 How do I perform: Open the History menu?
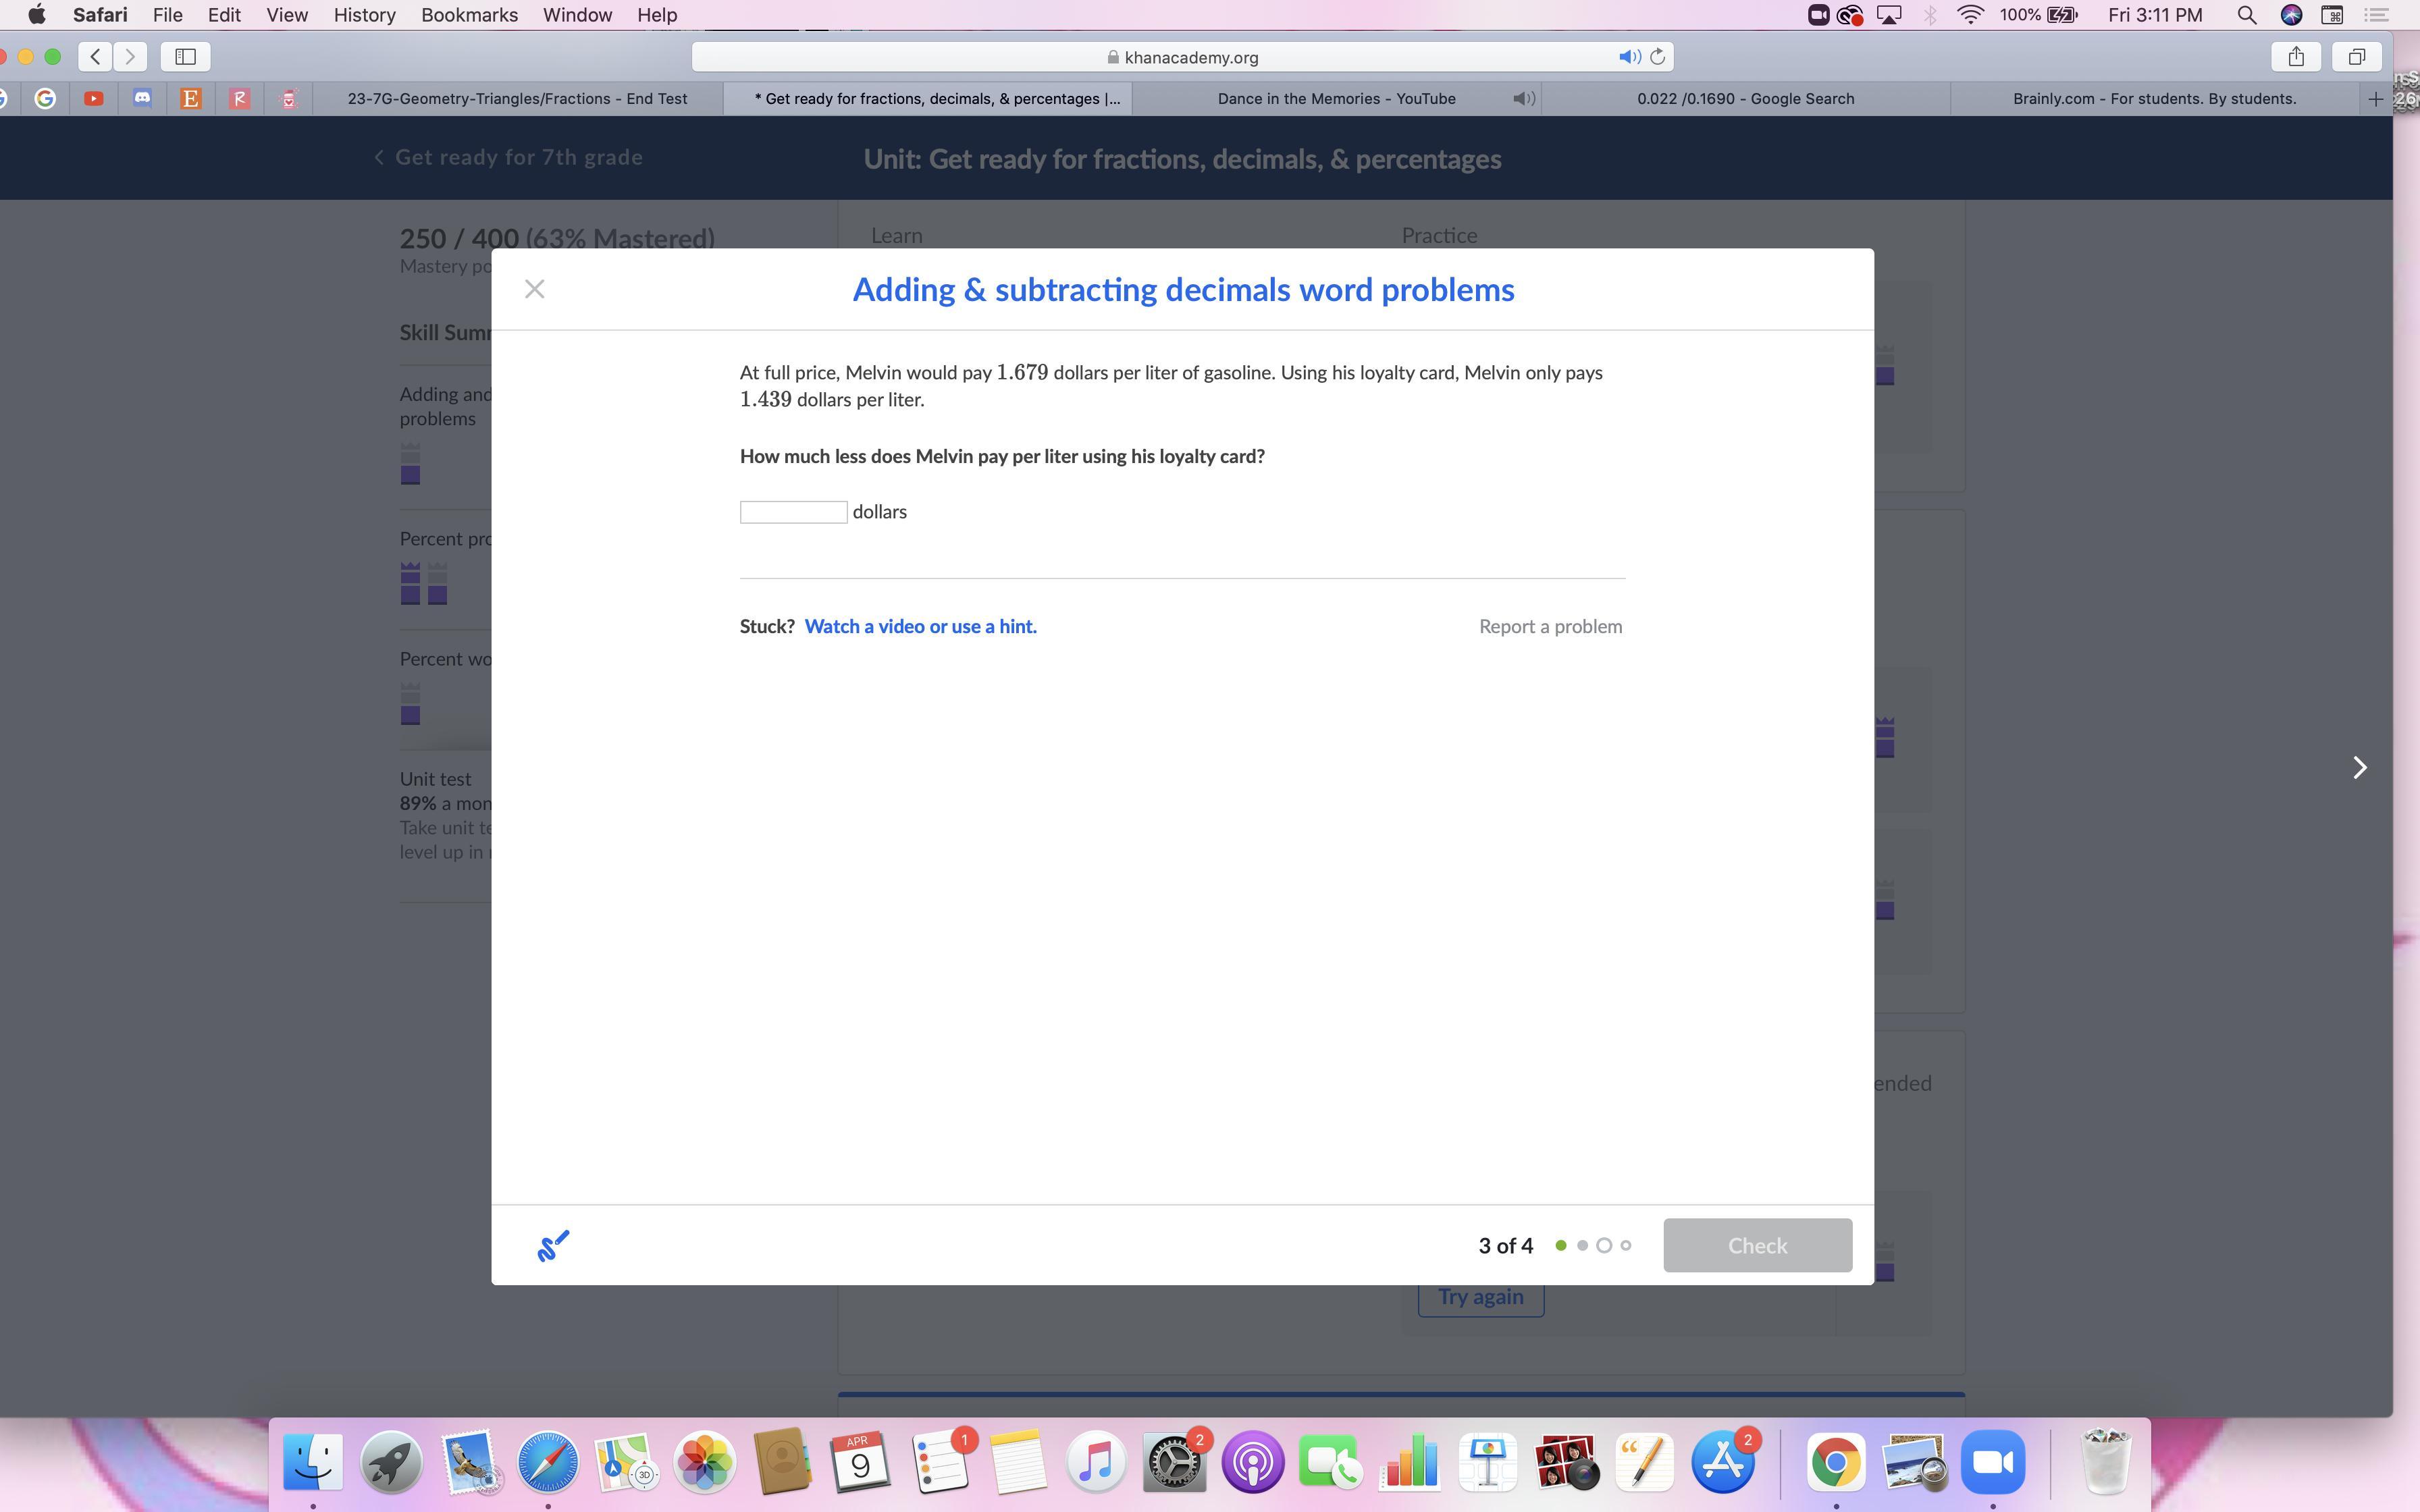[364, 15]
